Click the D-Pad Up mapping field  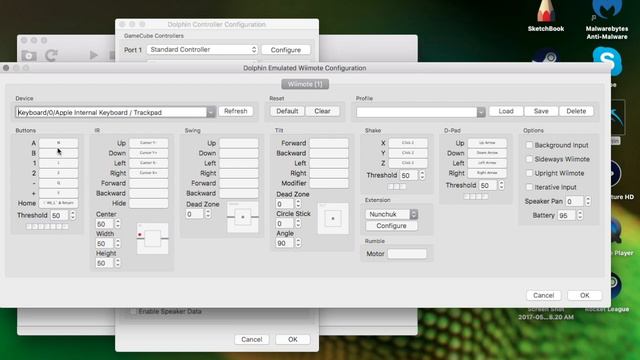tap(487, 143)
